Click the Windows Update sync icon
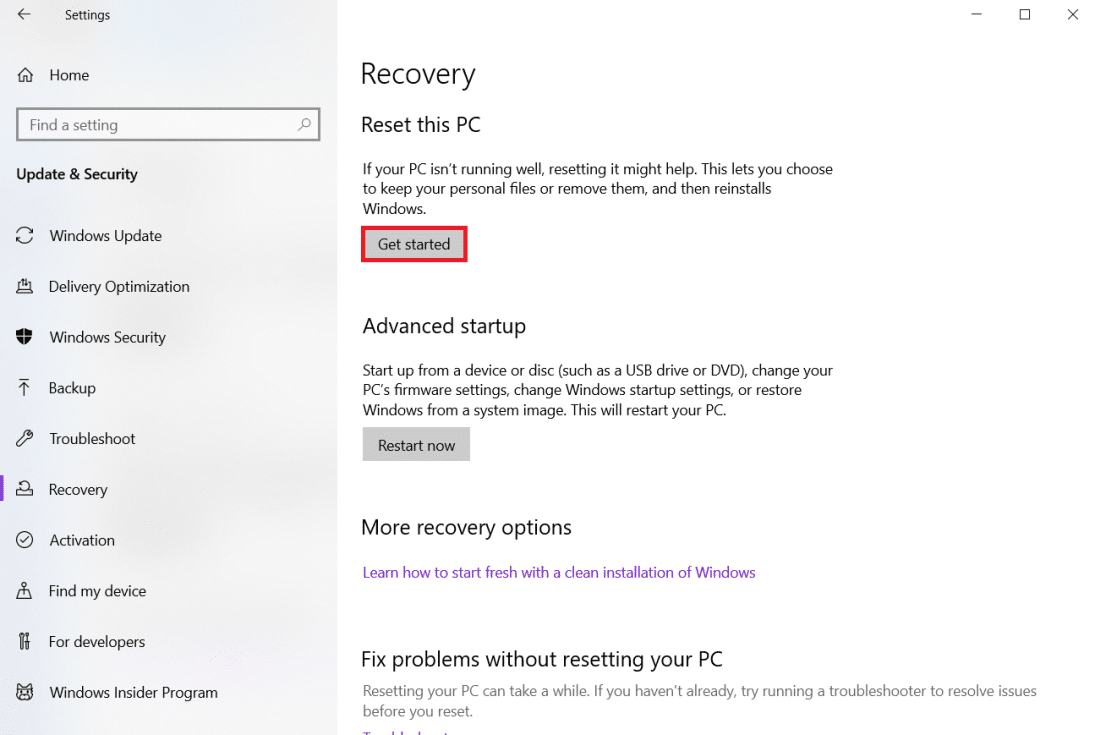The image size is (1095, 735). coord(25,236)
